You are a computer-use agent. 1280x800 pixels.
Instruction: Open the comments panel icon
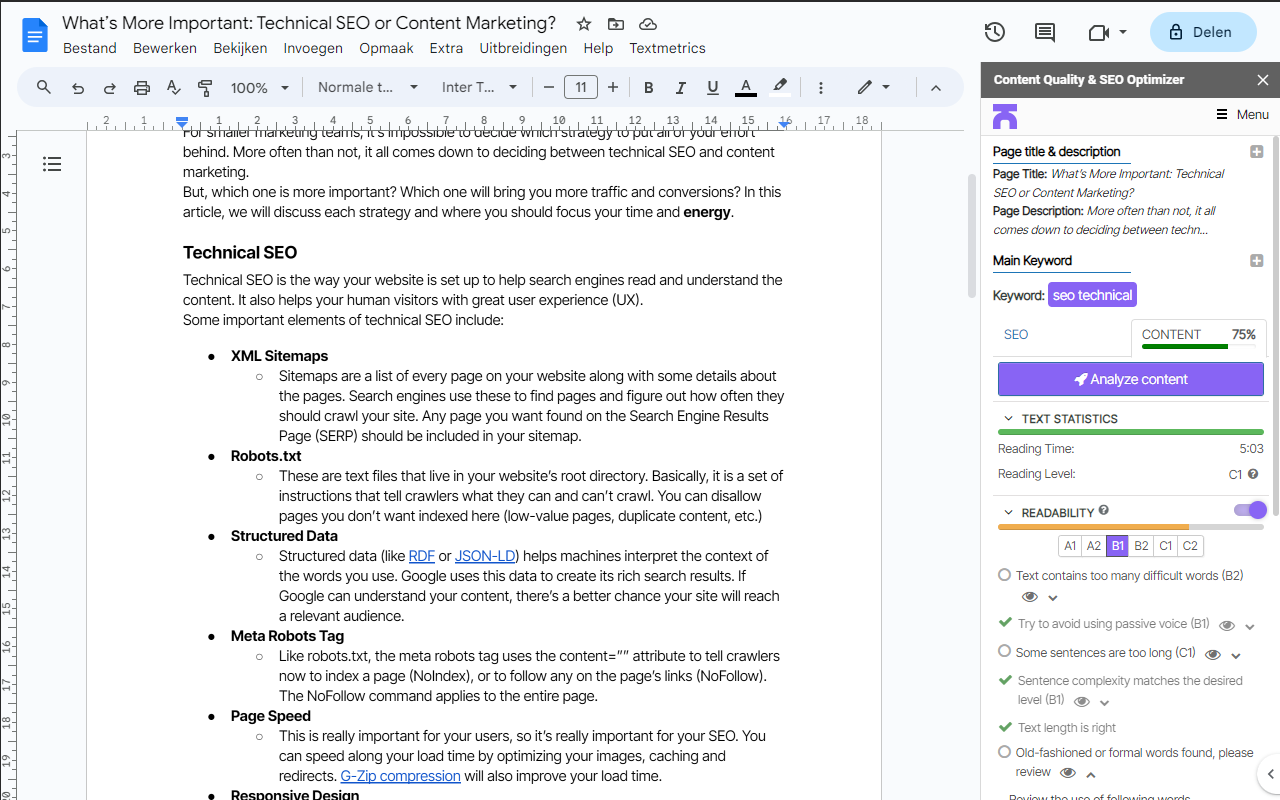1044,32
